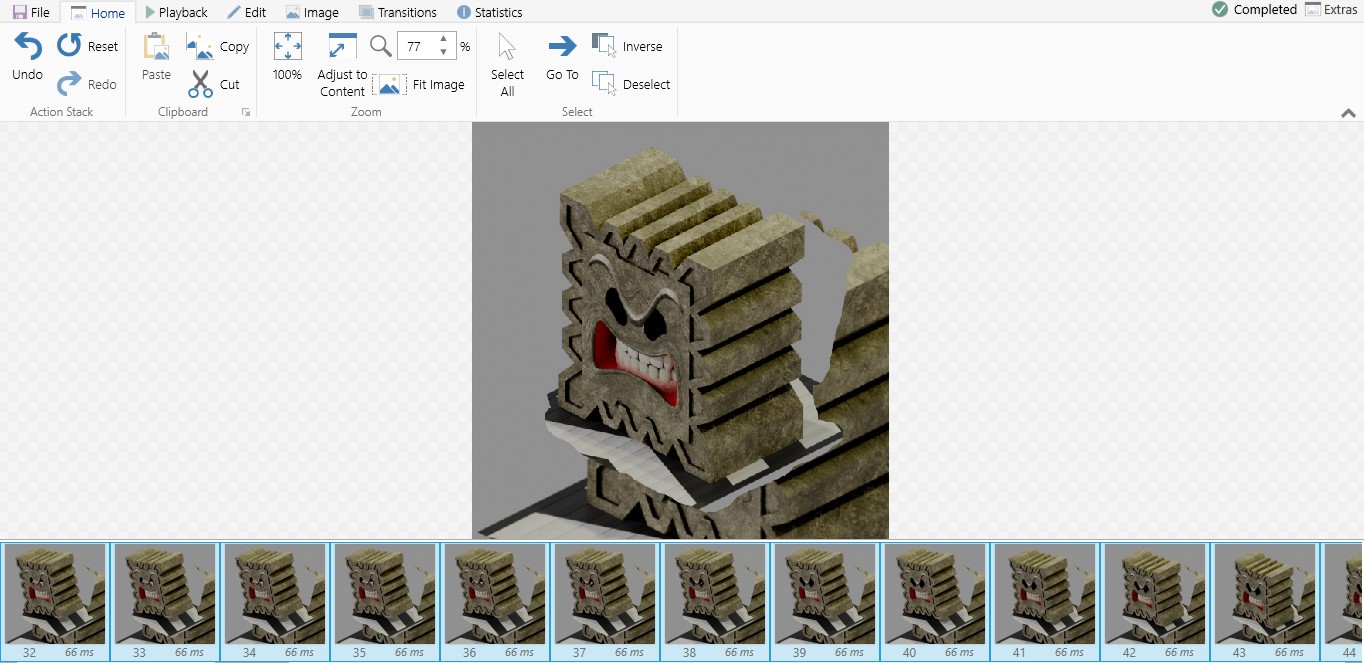This screenshot has width=1364, height=663.
Task: Select frame 34 thumbnail
Action: 275,601
